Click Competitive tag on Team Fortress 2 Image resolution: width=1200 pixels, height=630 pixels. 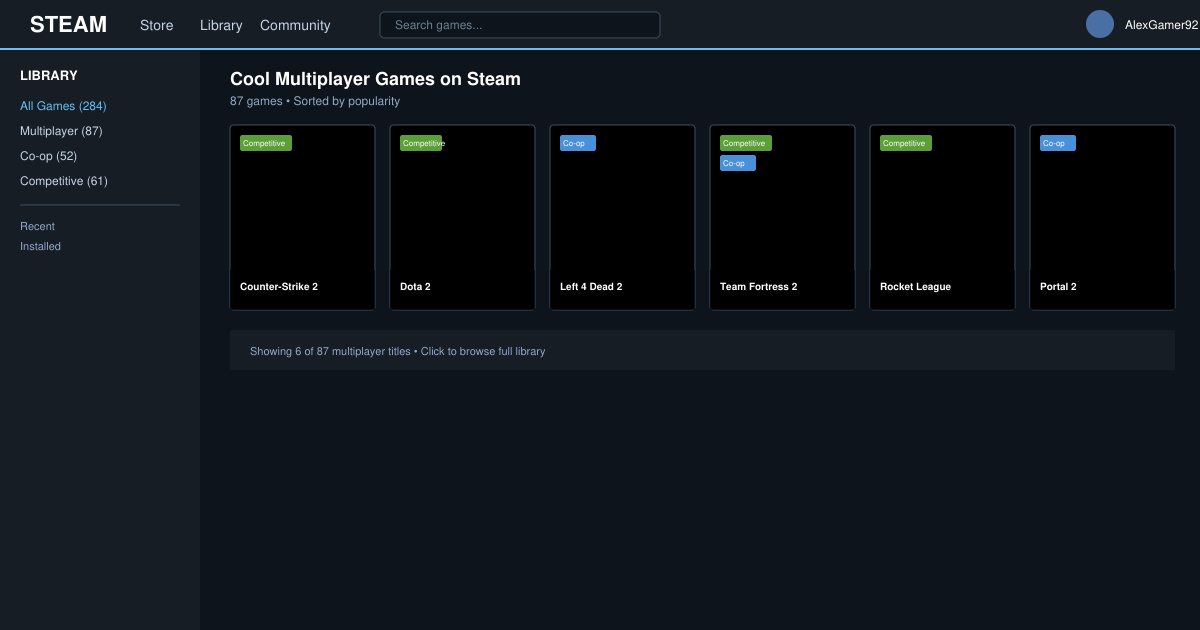746,143
